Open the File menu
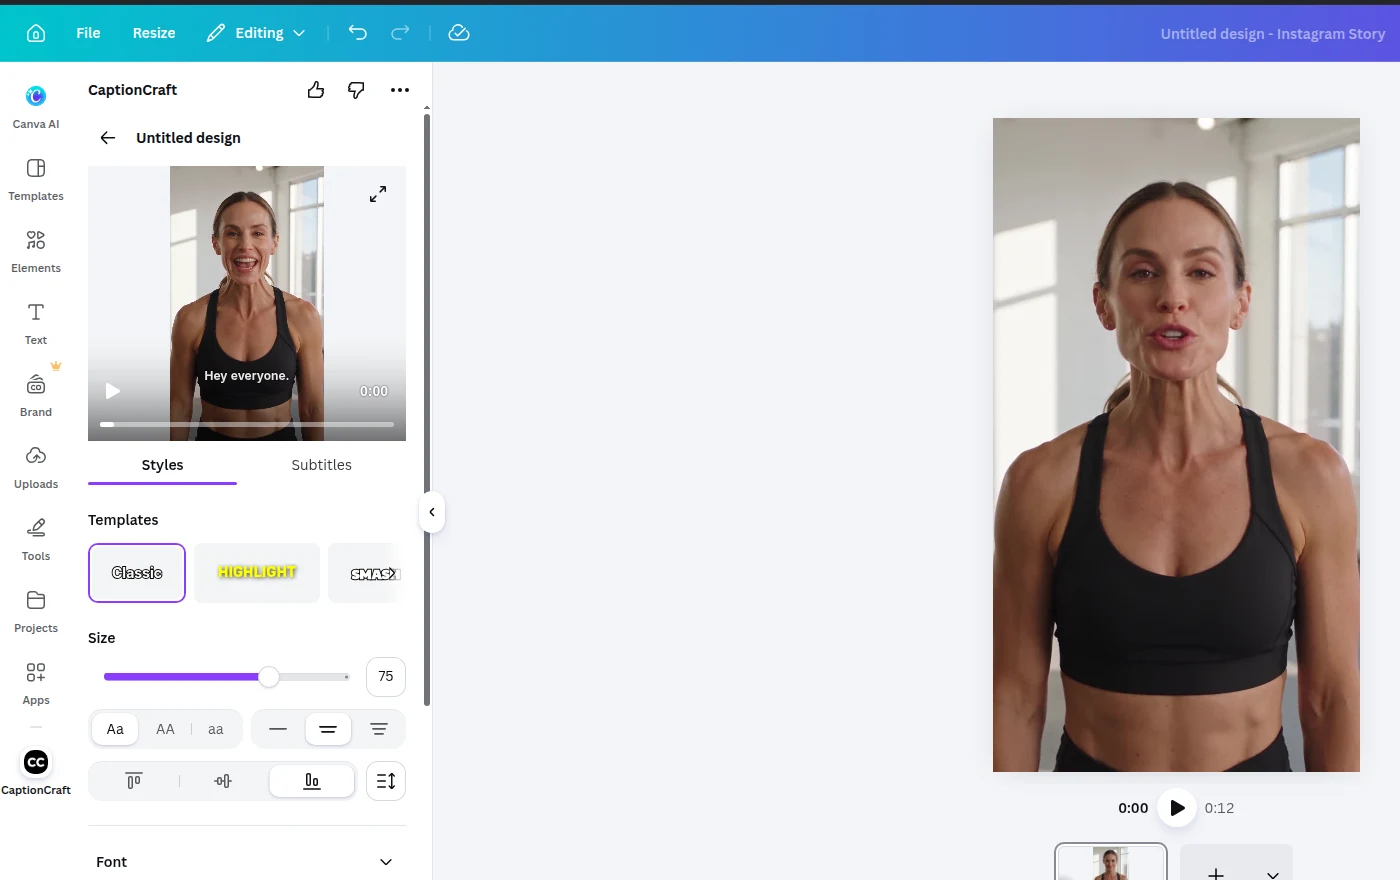Image resolution: width=1400 pixels, height=880 pixels. click(x=88, y=33)
